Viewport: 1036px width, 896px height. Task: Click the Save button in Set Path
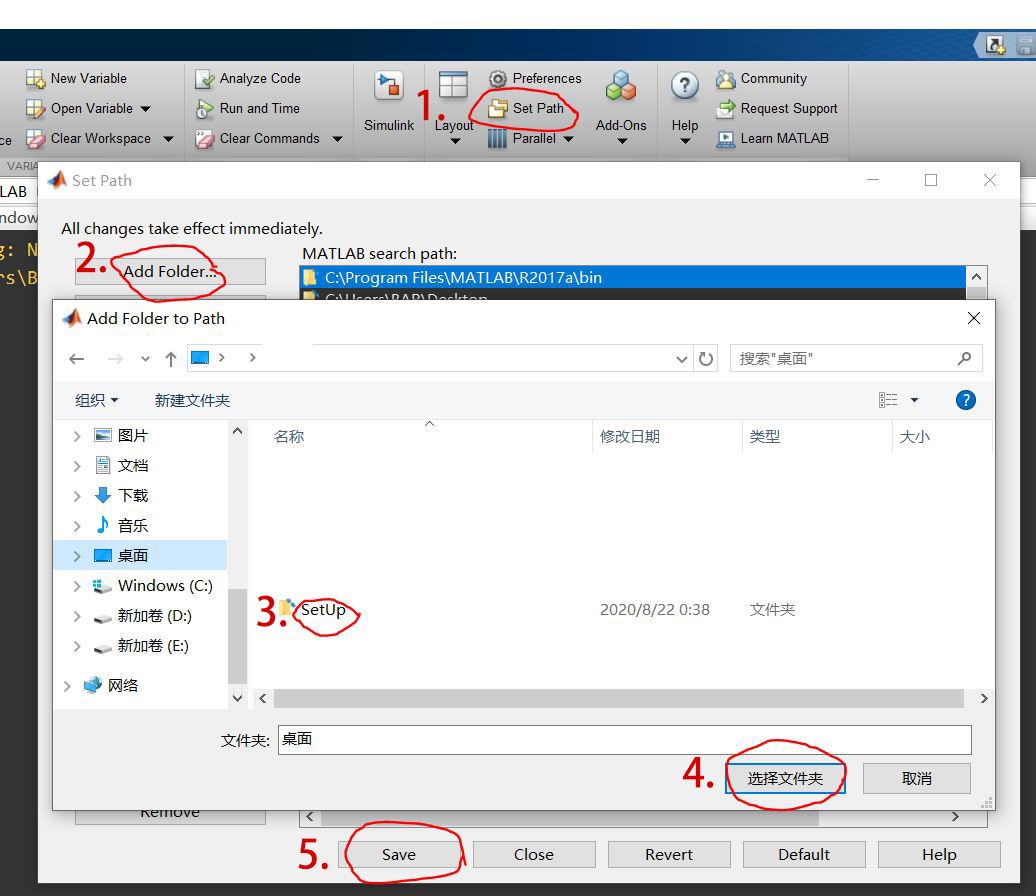coord(400,854)
